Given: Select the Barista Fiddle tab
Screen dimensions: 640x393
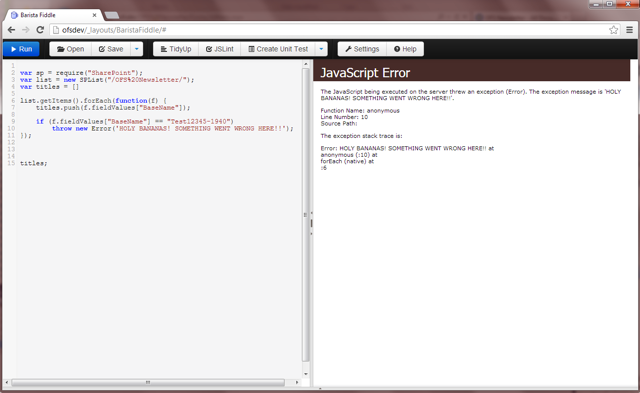Looking at the screenshot, I should (x=53, y=15).
